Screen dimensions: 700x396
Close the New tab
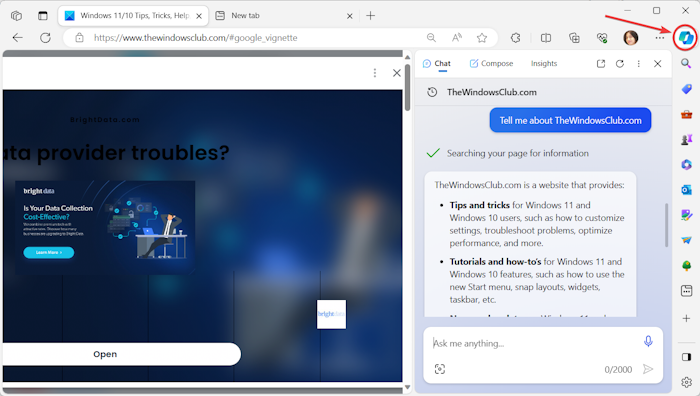pos(350,16)
